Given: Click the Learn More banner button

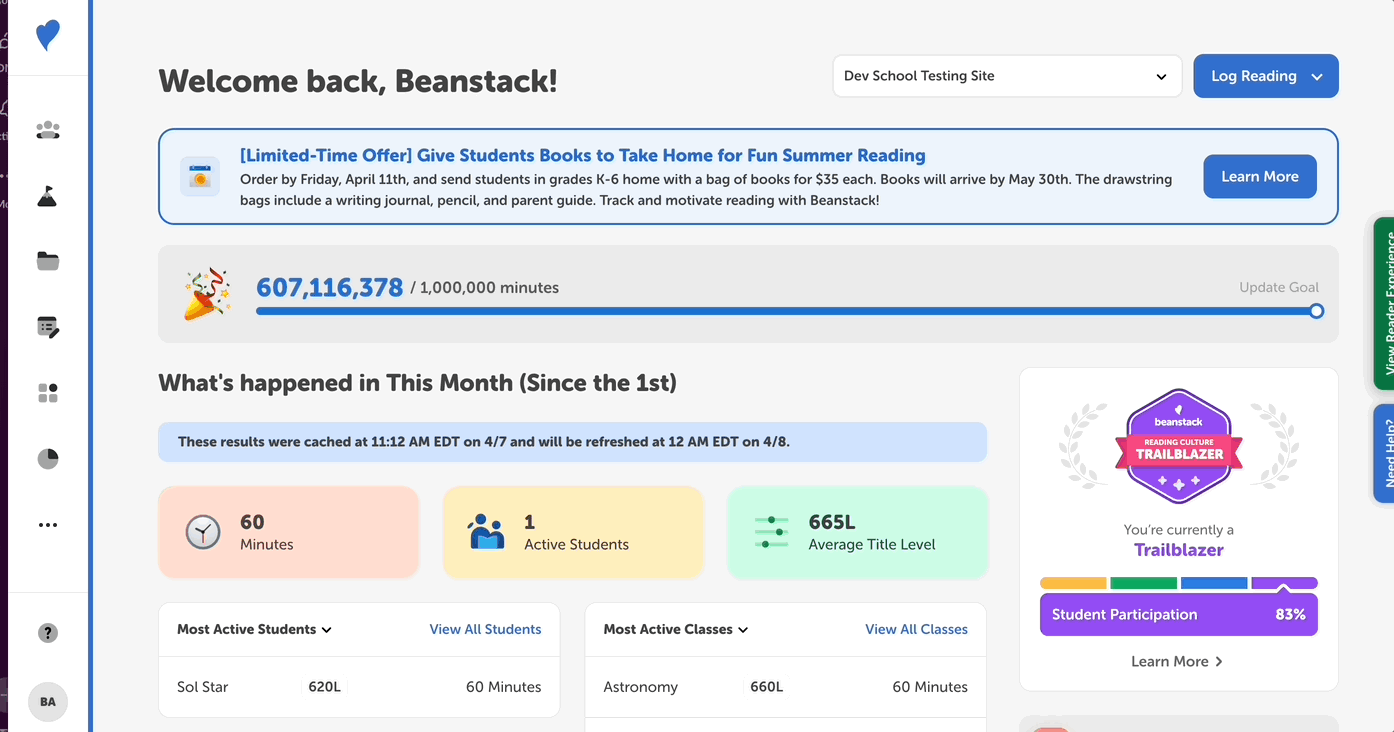Looking at the screenshot, I should [1259, 177].
